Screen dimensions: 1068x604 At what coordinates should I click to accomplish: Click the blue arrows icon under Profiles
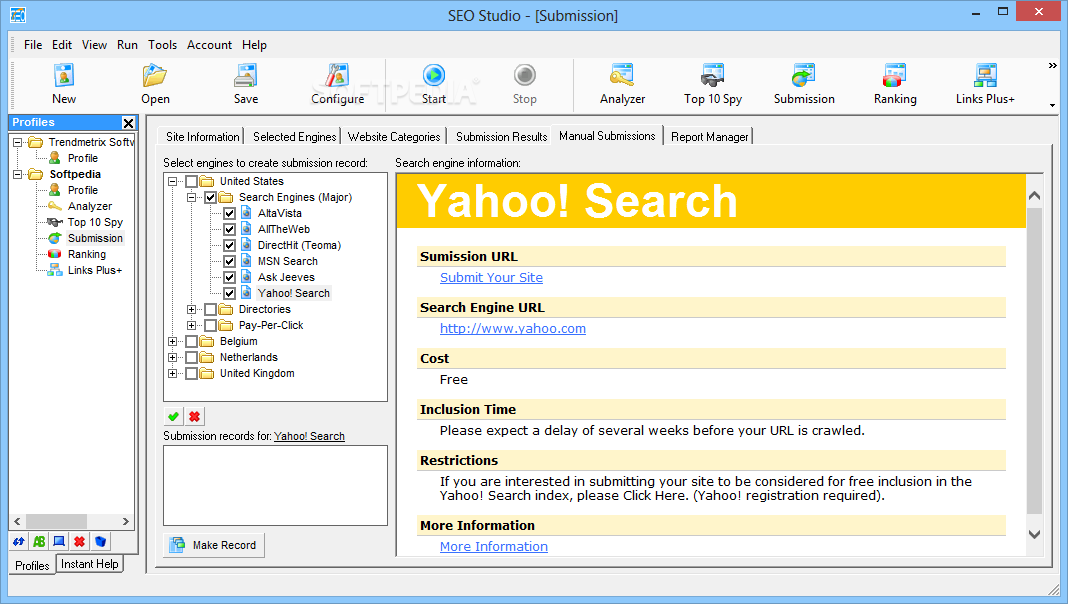pos(18,541)
